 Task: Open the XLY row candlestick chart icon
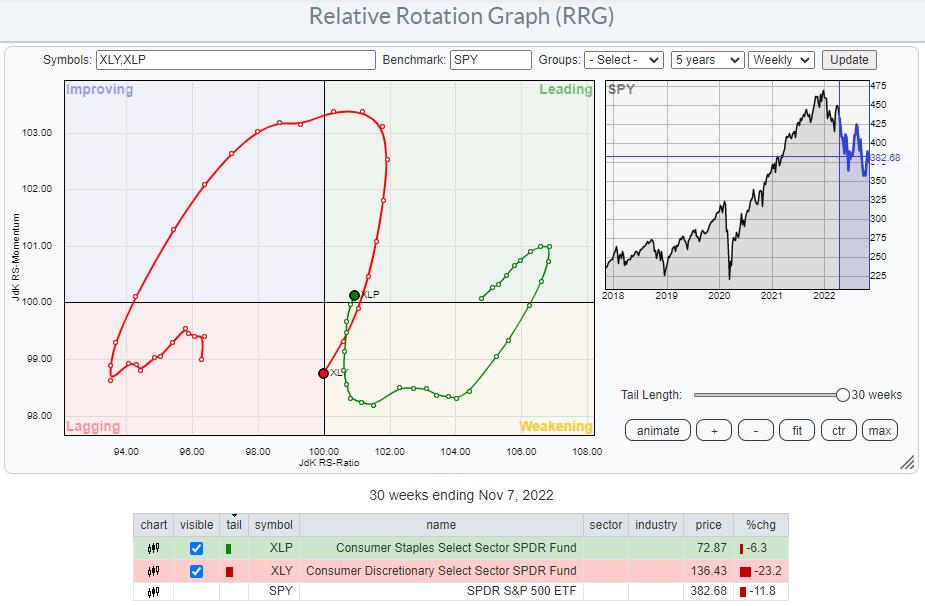(154, 571)
